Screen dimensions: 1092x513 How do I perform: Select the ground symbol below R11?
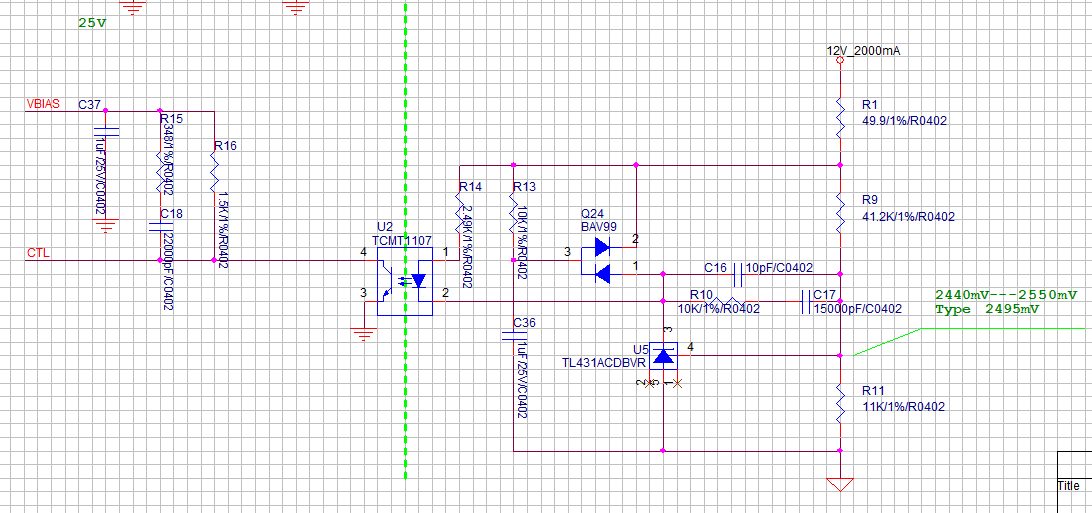(840, 484)
